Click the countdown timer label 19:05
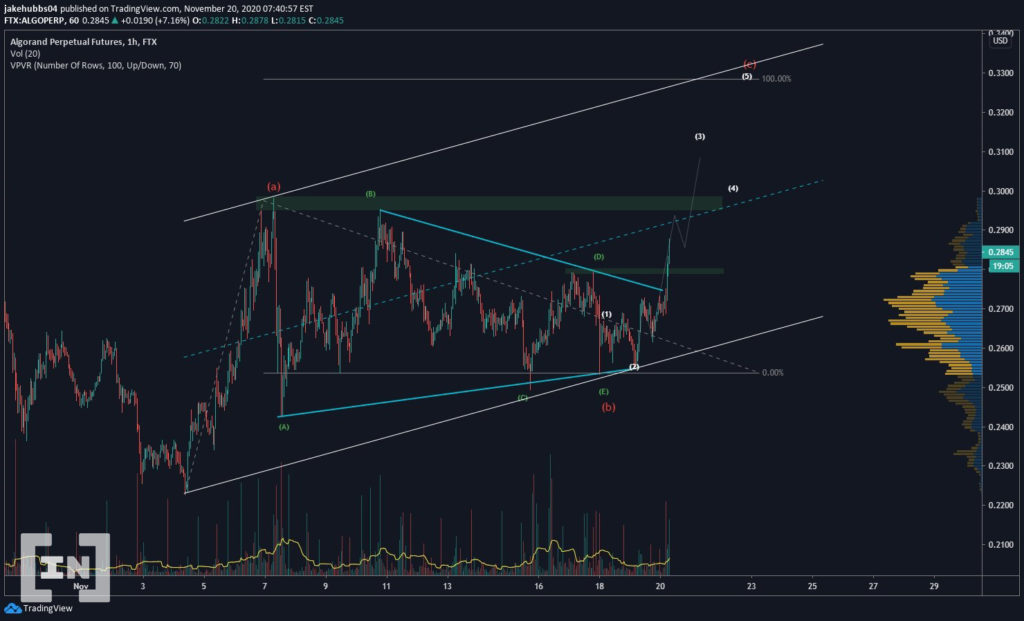 tap(1002, 266)
